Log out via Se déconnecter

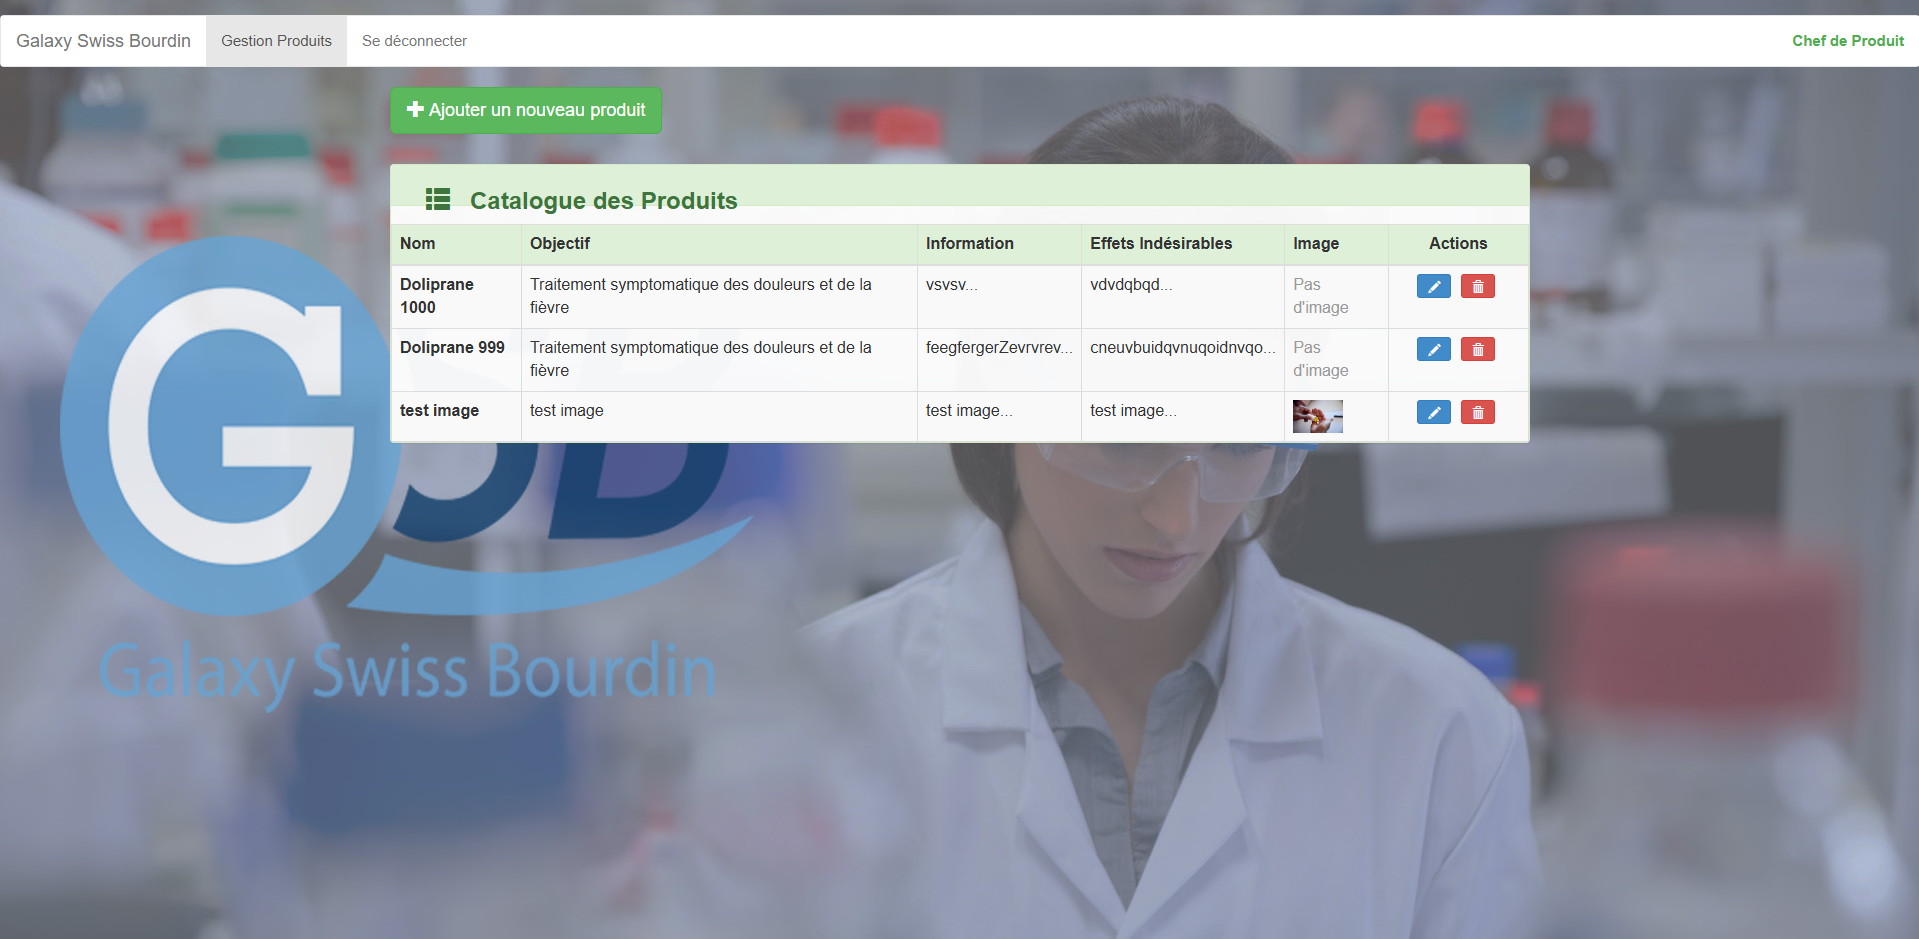pos(414,41)
